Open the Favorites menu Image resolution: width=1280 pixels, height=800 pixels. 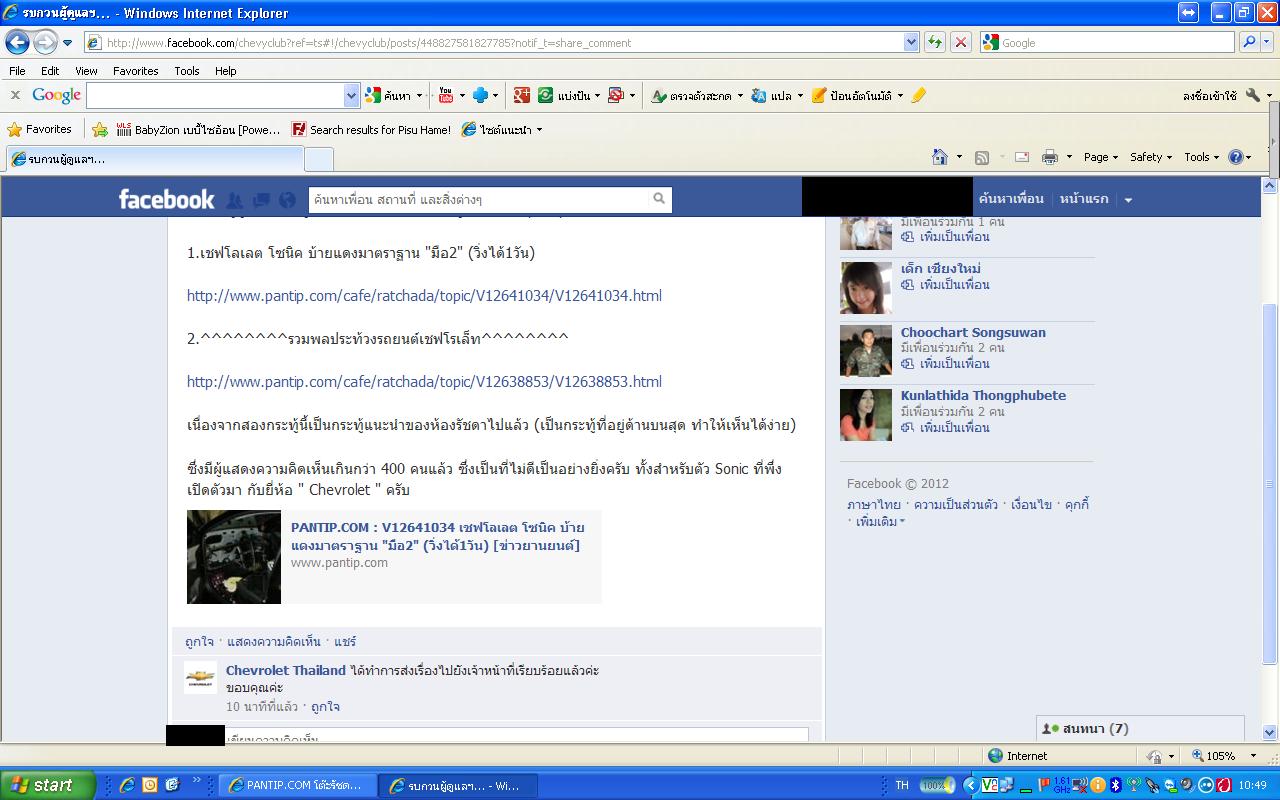point(135,71)
